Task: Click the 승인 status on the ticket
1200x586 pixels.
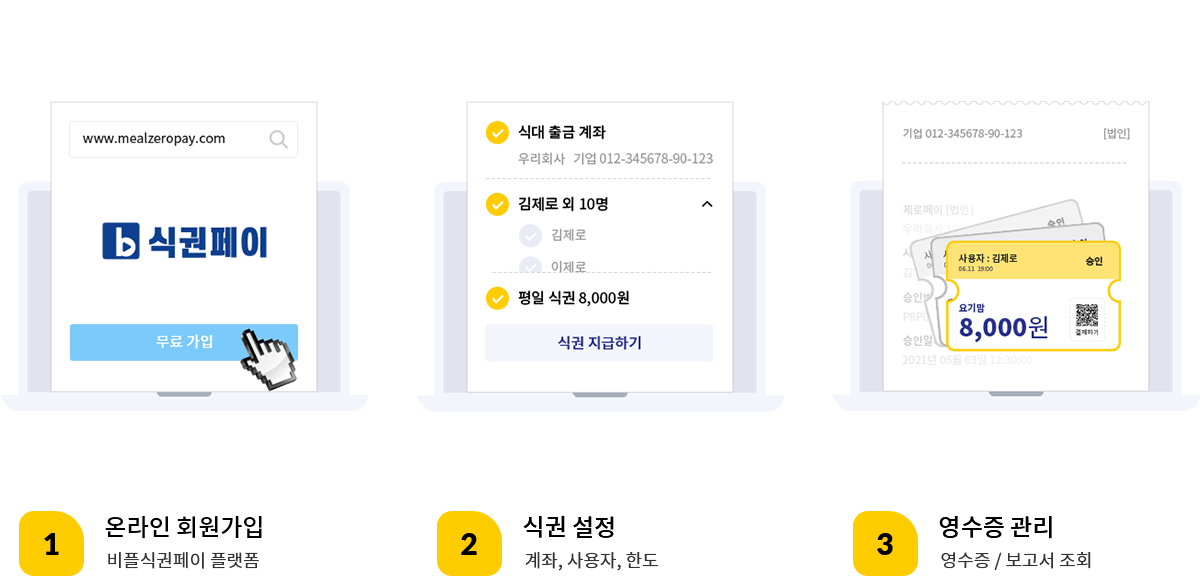Action: tap(1094, 261)
